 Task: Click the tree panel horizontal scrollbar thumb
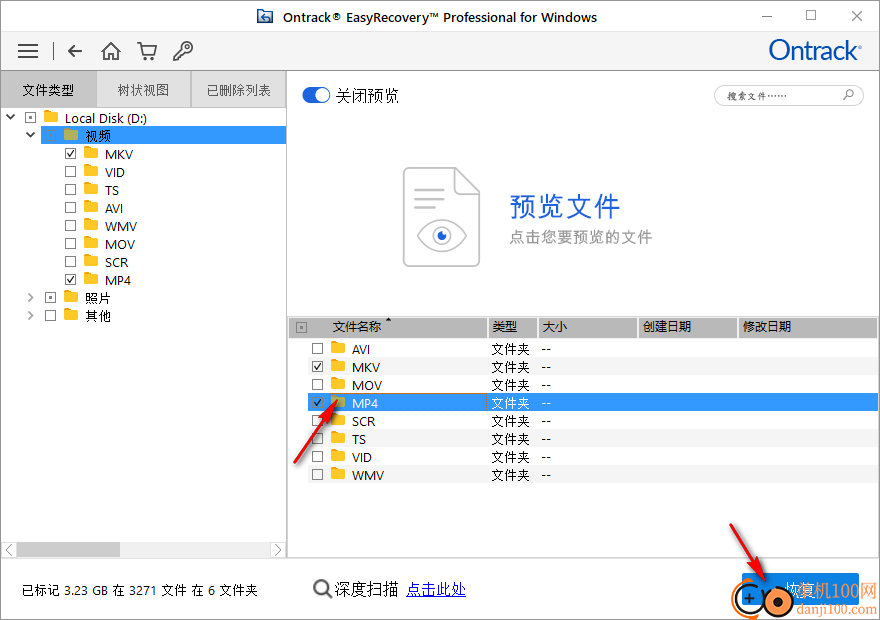68,550
